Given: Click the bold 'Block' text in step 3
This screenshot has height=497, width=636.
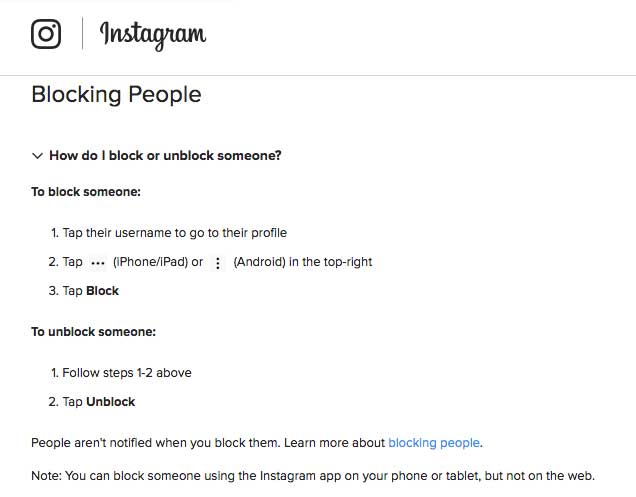Looking at the screenshot, I should tap(102, 291).
